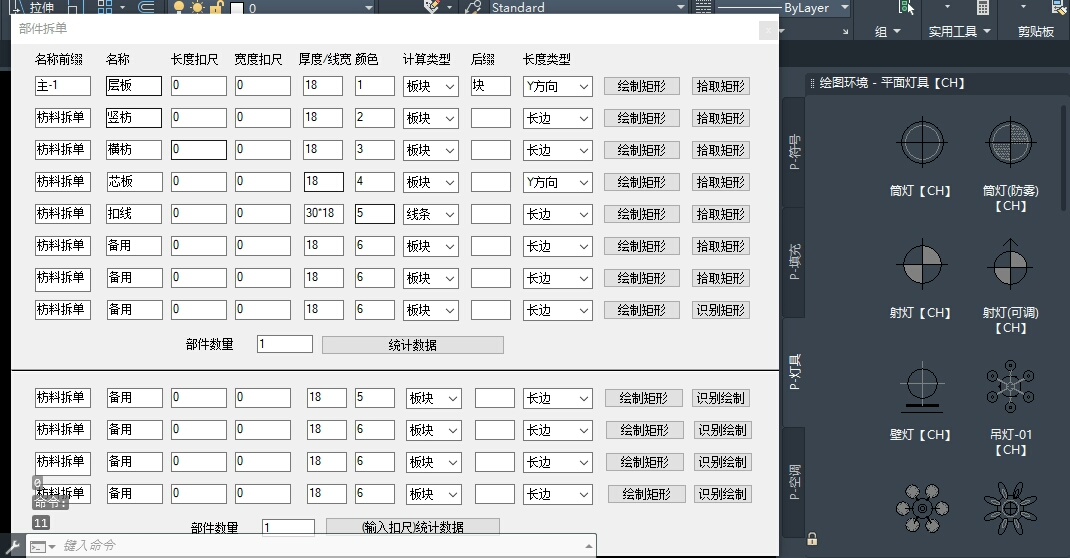Open the layer 0 dropdown list

(368, 8)
